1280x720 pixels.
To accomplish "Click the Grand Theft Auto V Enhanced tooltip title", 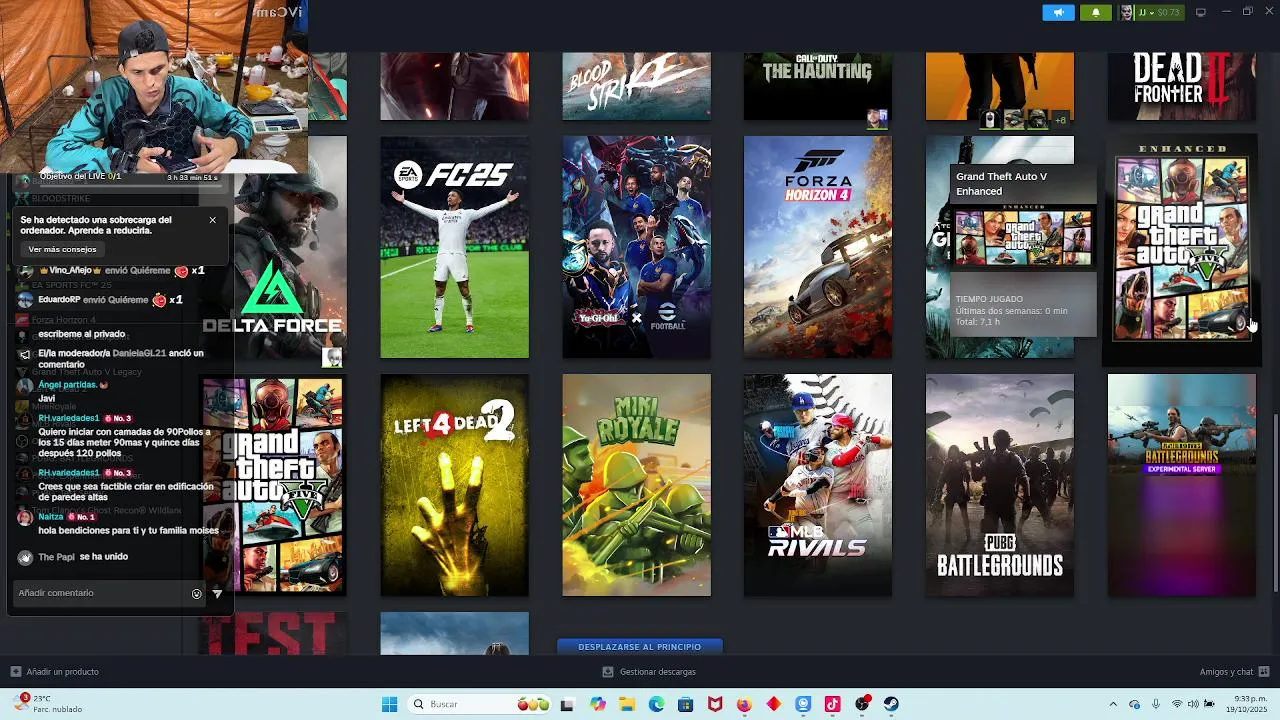I will [1001, 184].
